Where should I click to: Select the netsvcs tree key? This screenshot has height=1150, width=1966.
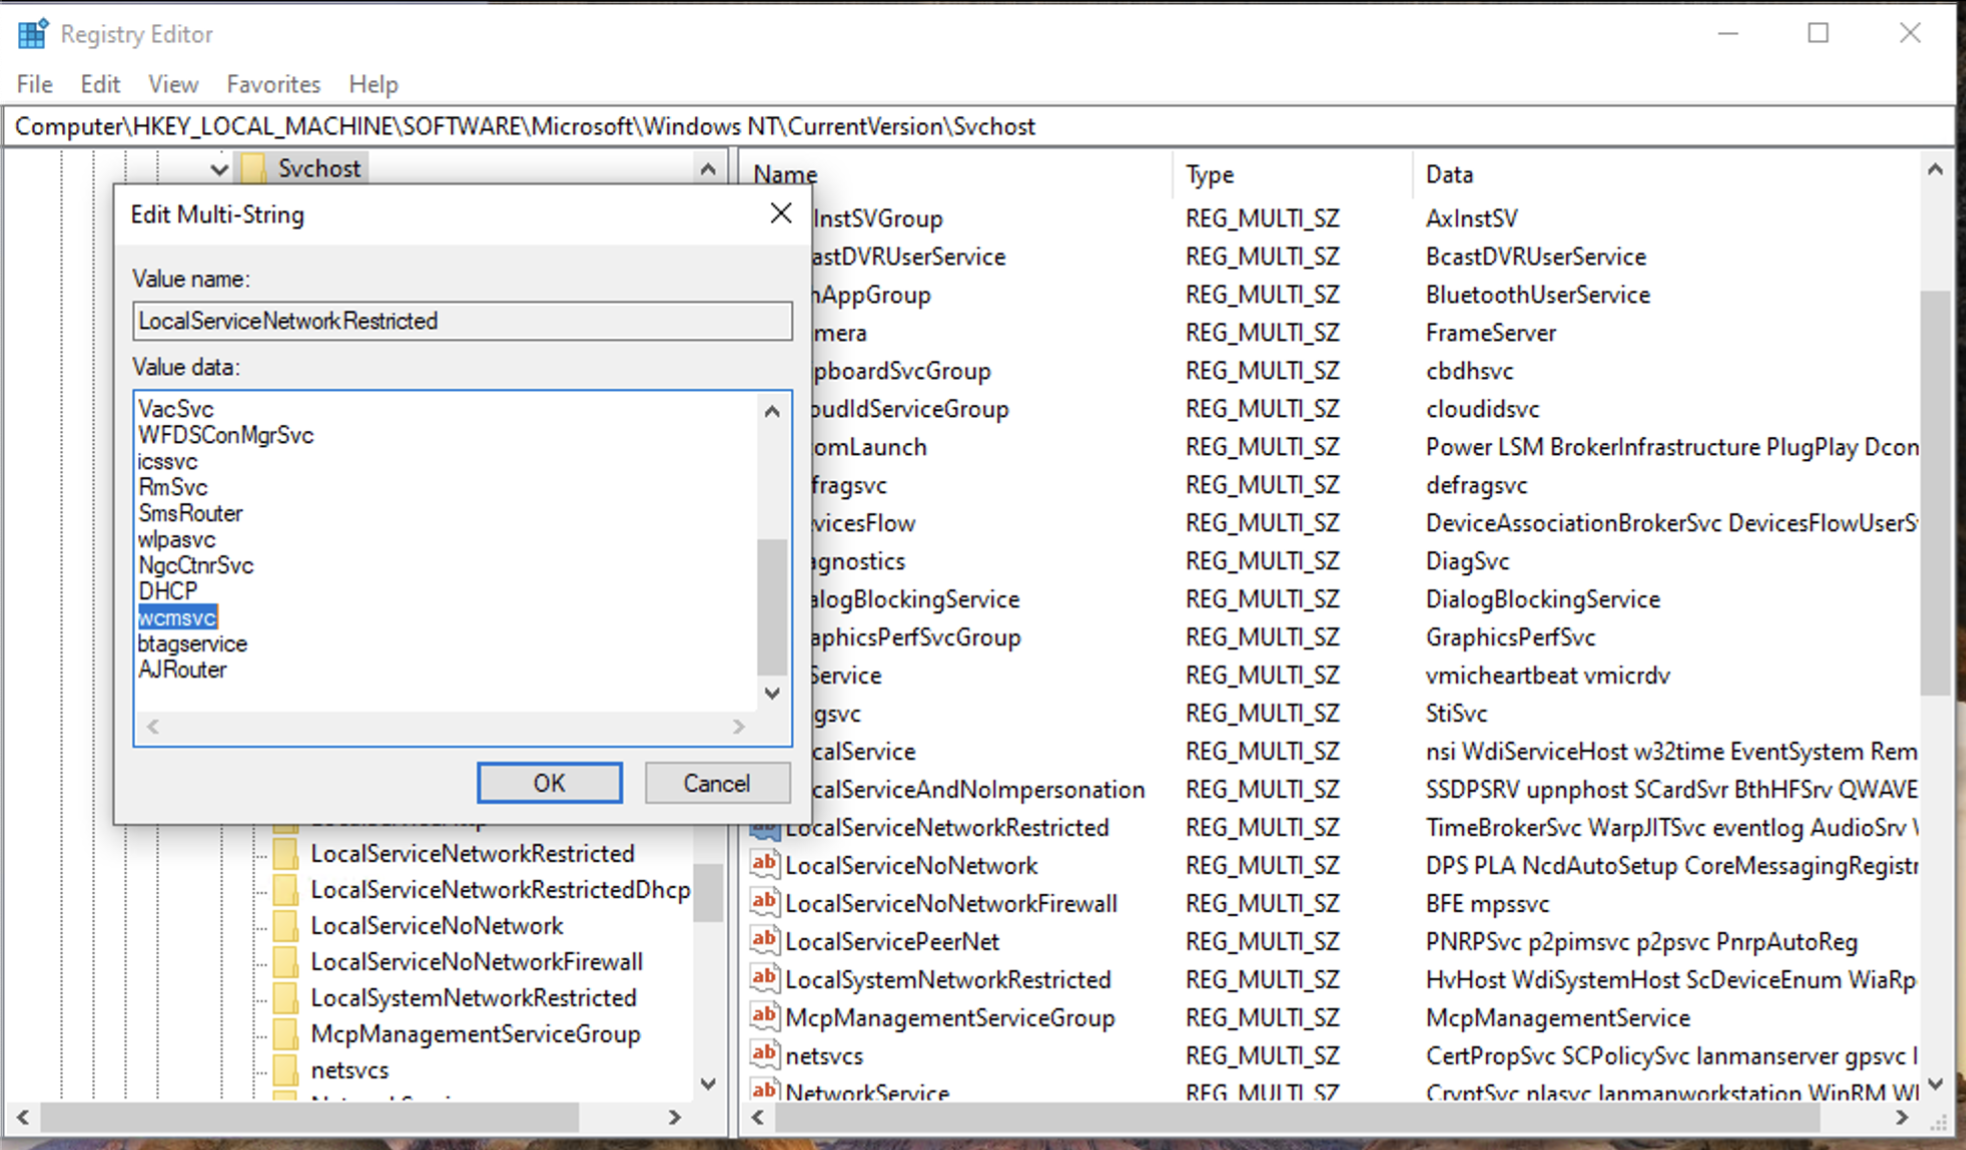pos(349,1069)
